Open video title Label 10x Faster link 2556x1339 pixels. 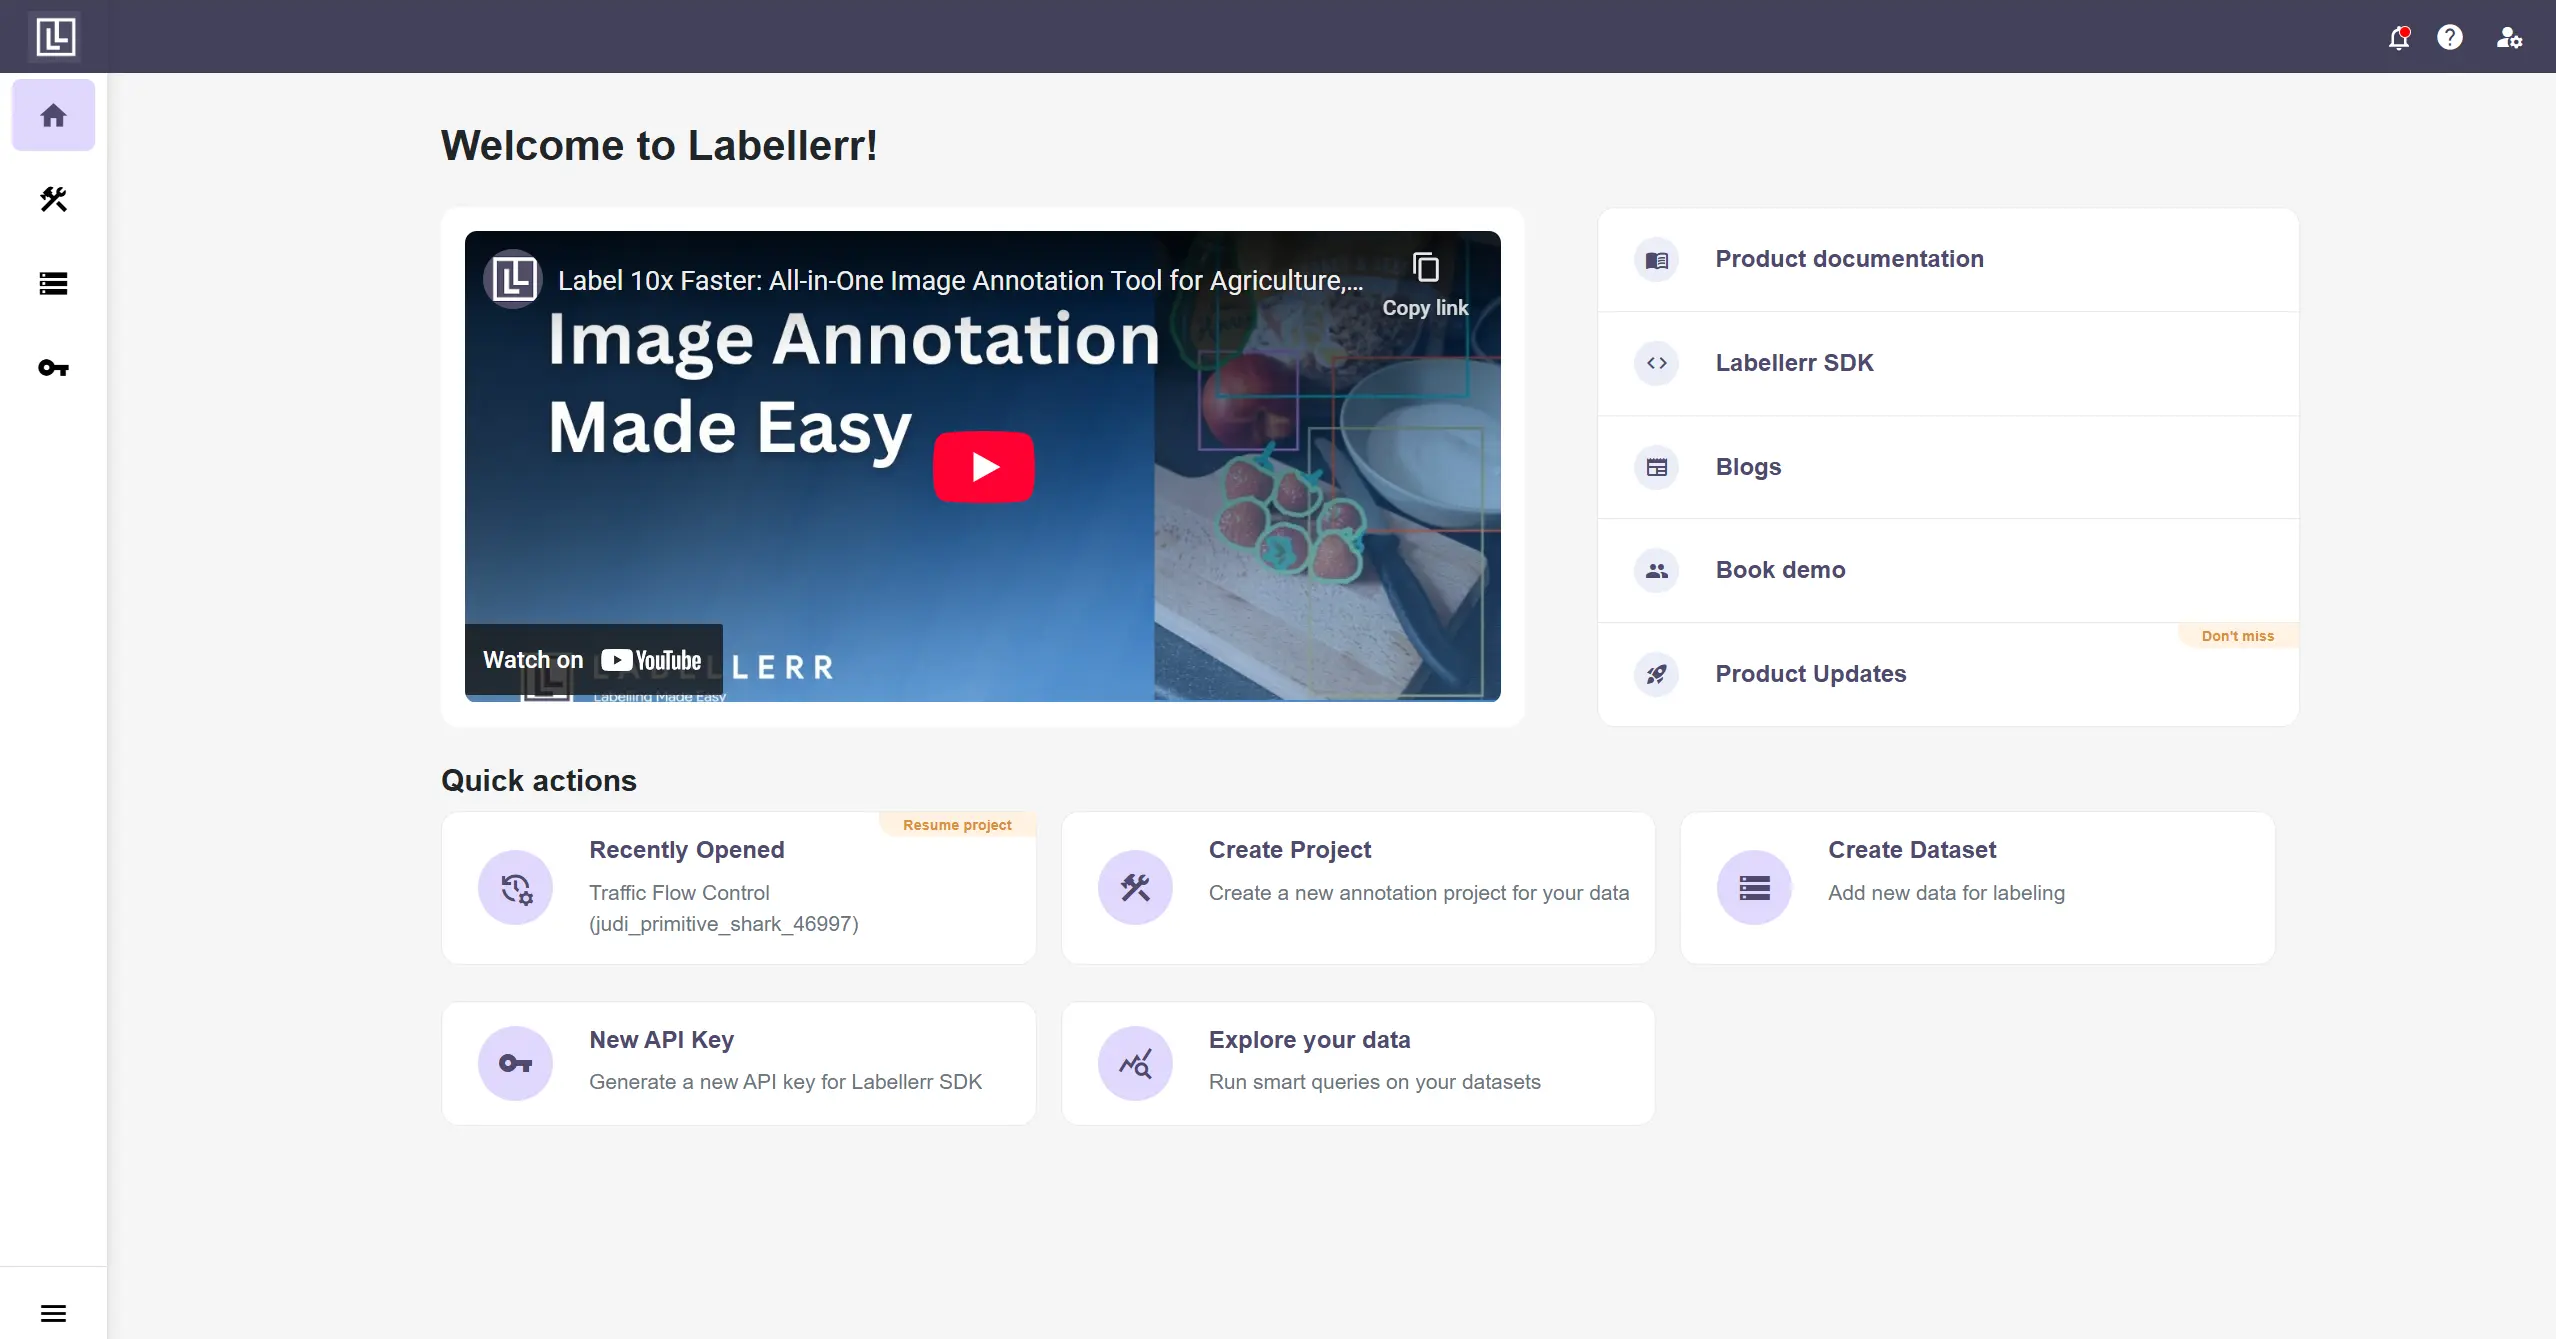[960, 281]
